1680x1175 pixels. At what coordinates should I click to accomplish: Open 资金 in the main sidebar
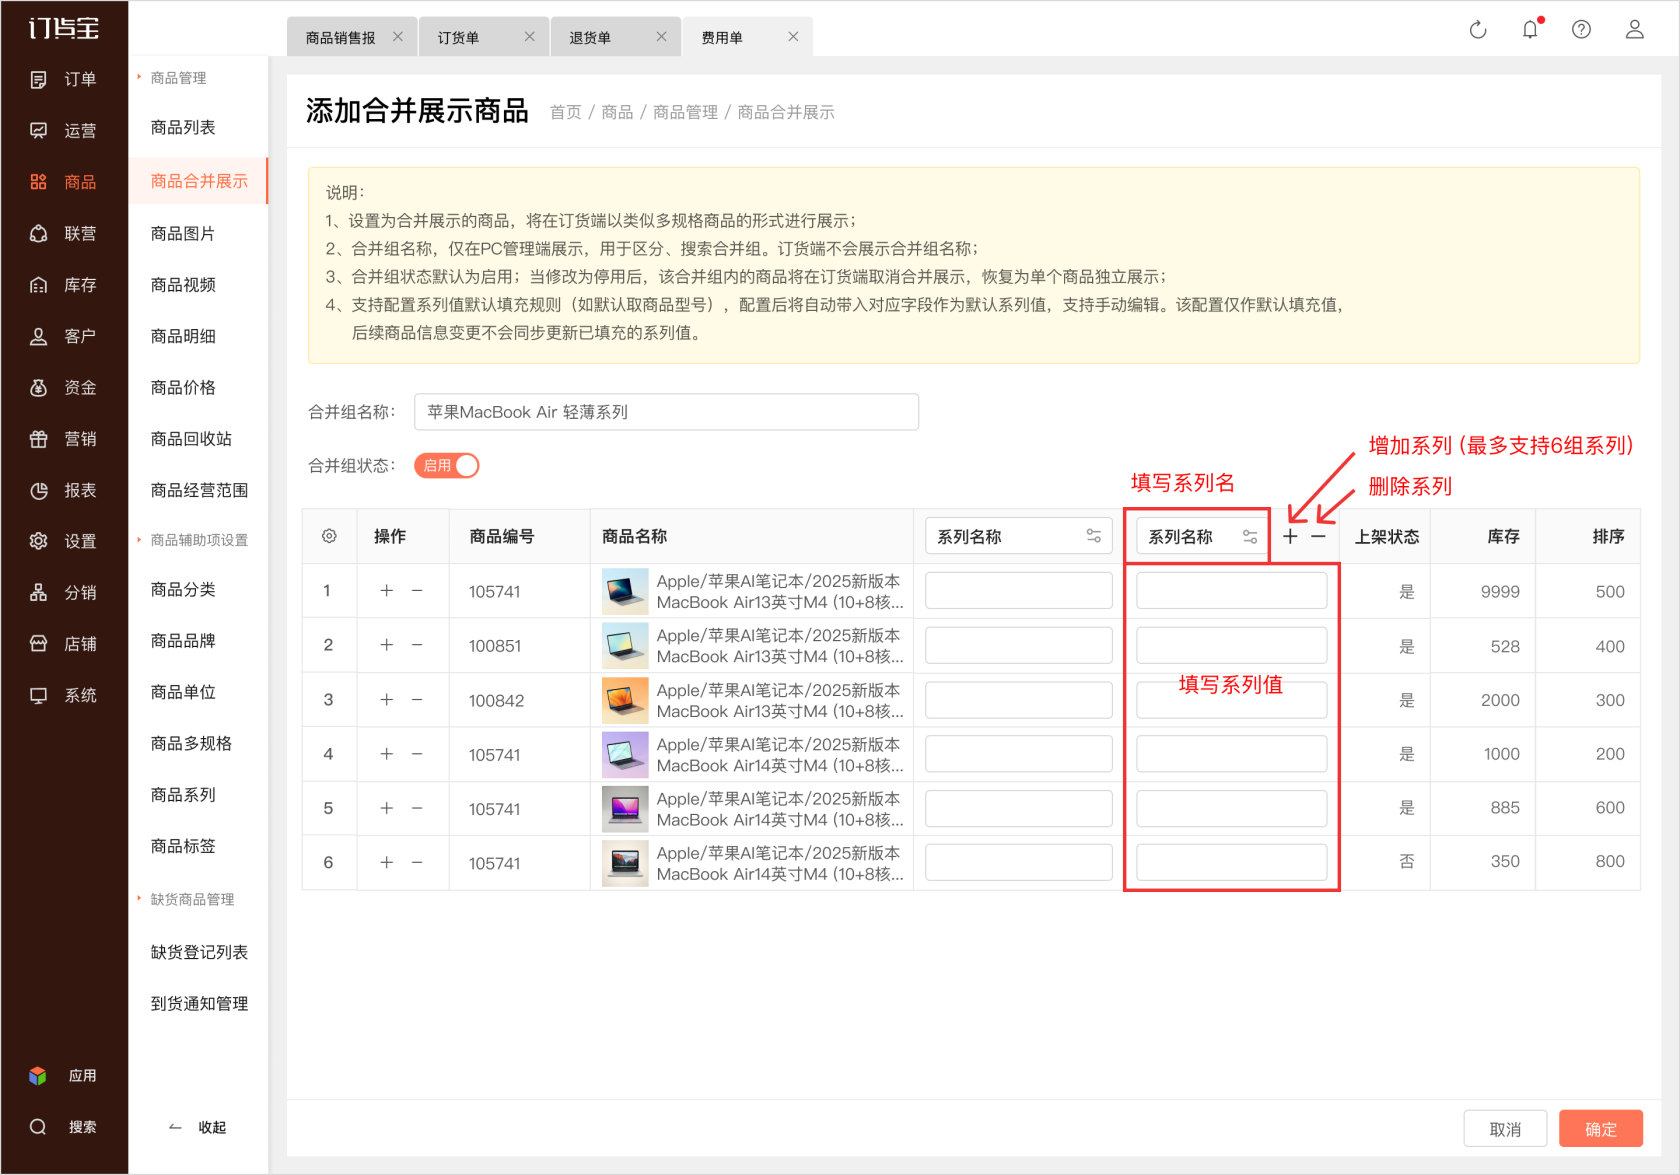click(x=63, y=388)
